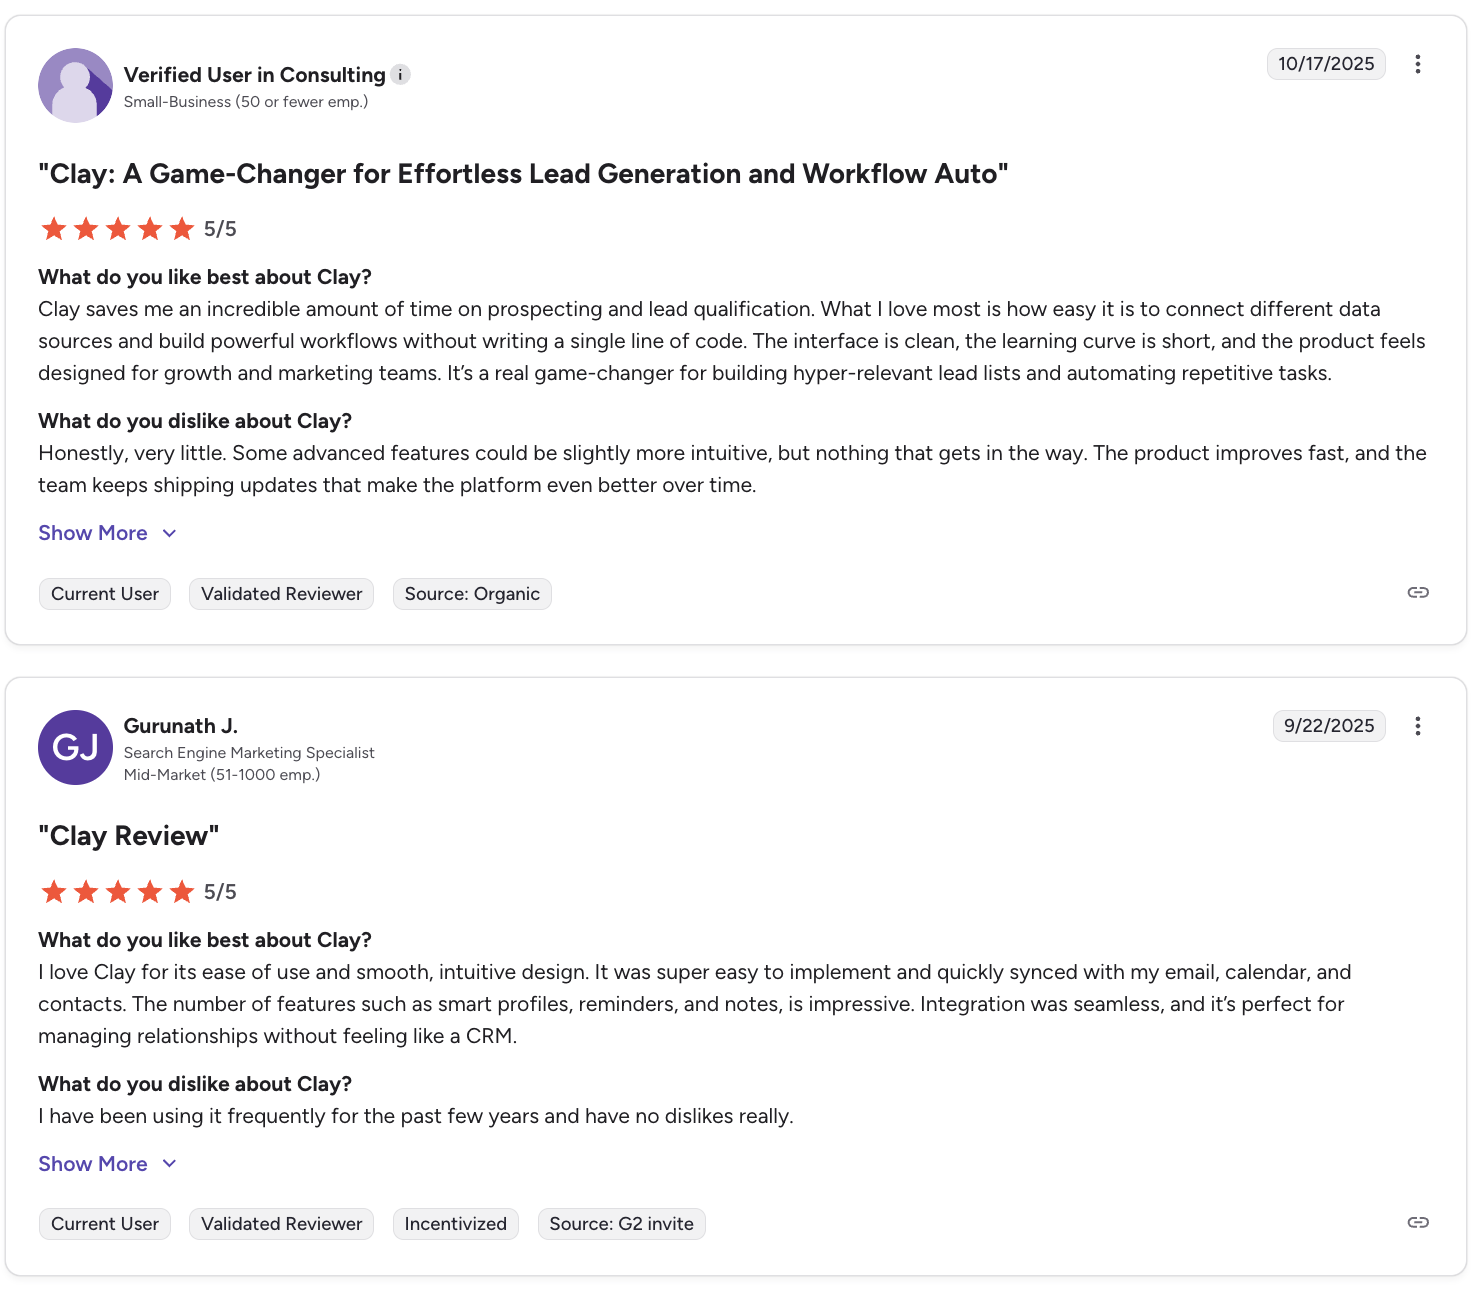
Task: Click the GJ initials avatar
Action: pos(75,747)
